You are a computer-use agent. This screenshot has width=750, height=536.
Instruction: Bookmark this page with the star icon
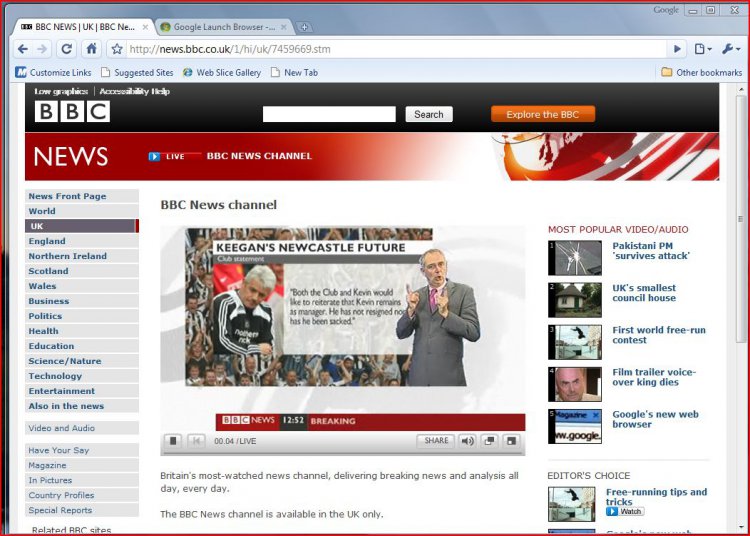(117, 49)
